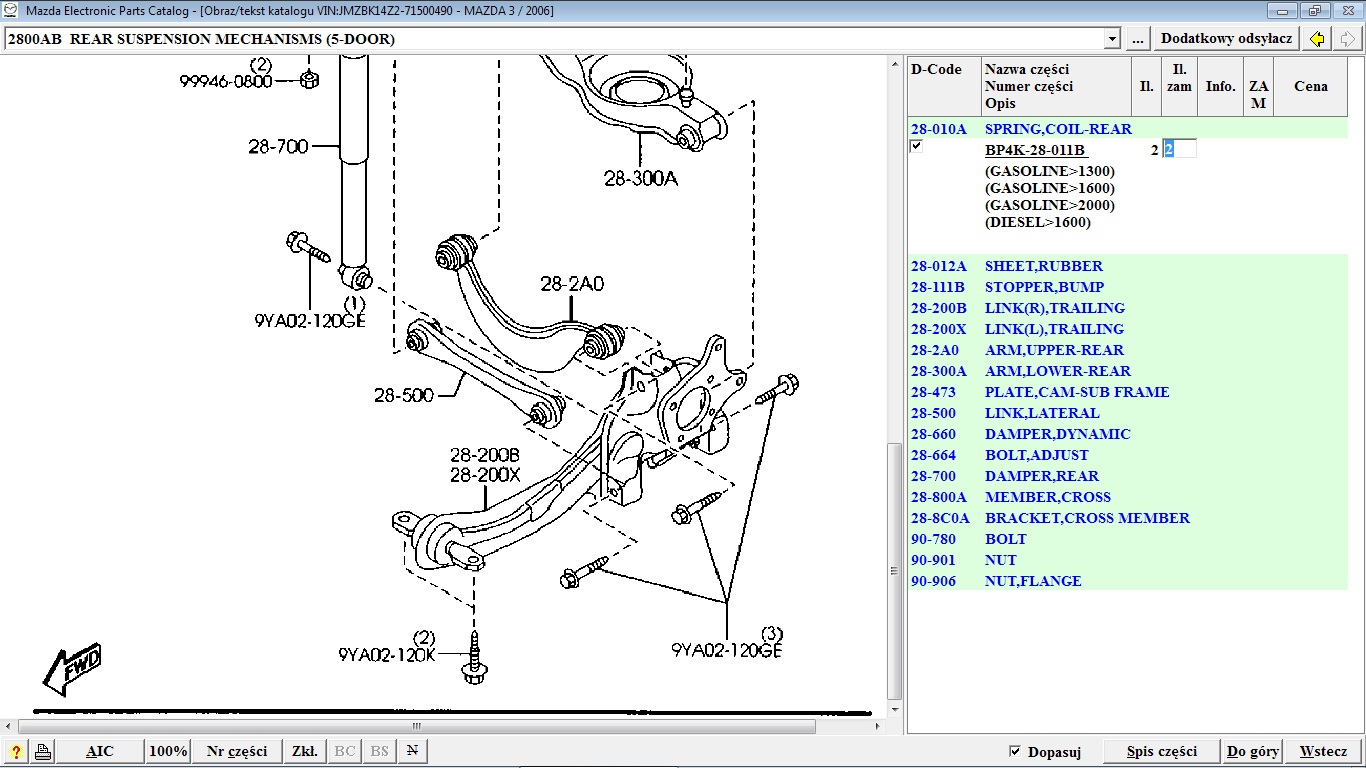
Task: Click the printer icon in bottom toolbar
Action: [x=43, y=752]
